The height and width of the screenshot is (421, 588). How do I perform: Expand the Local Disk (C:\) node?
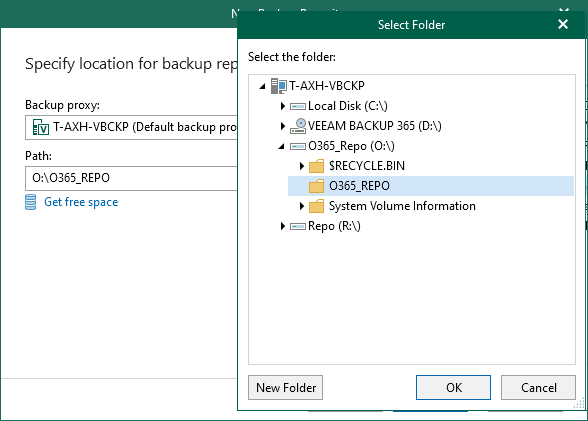pos(283,106)
